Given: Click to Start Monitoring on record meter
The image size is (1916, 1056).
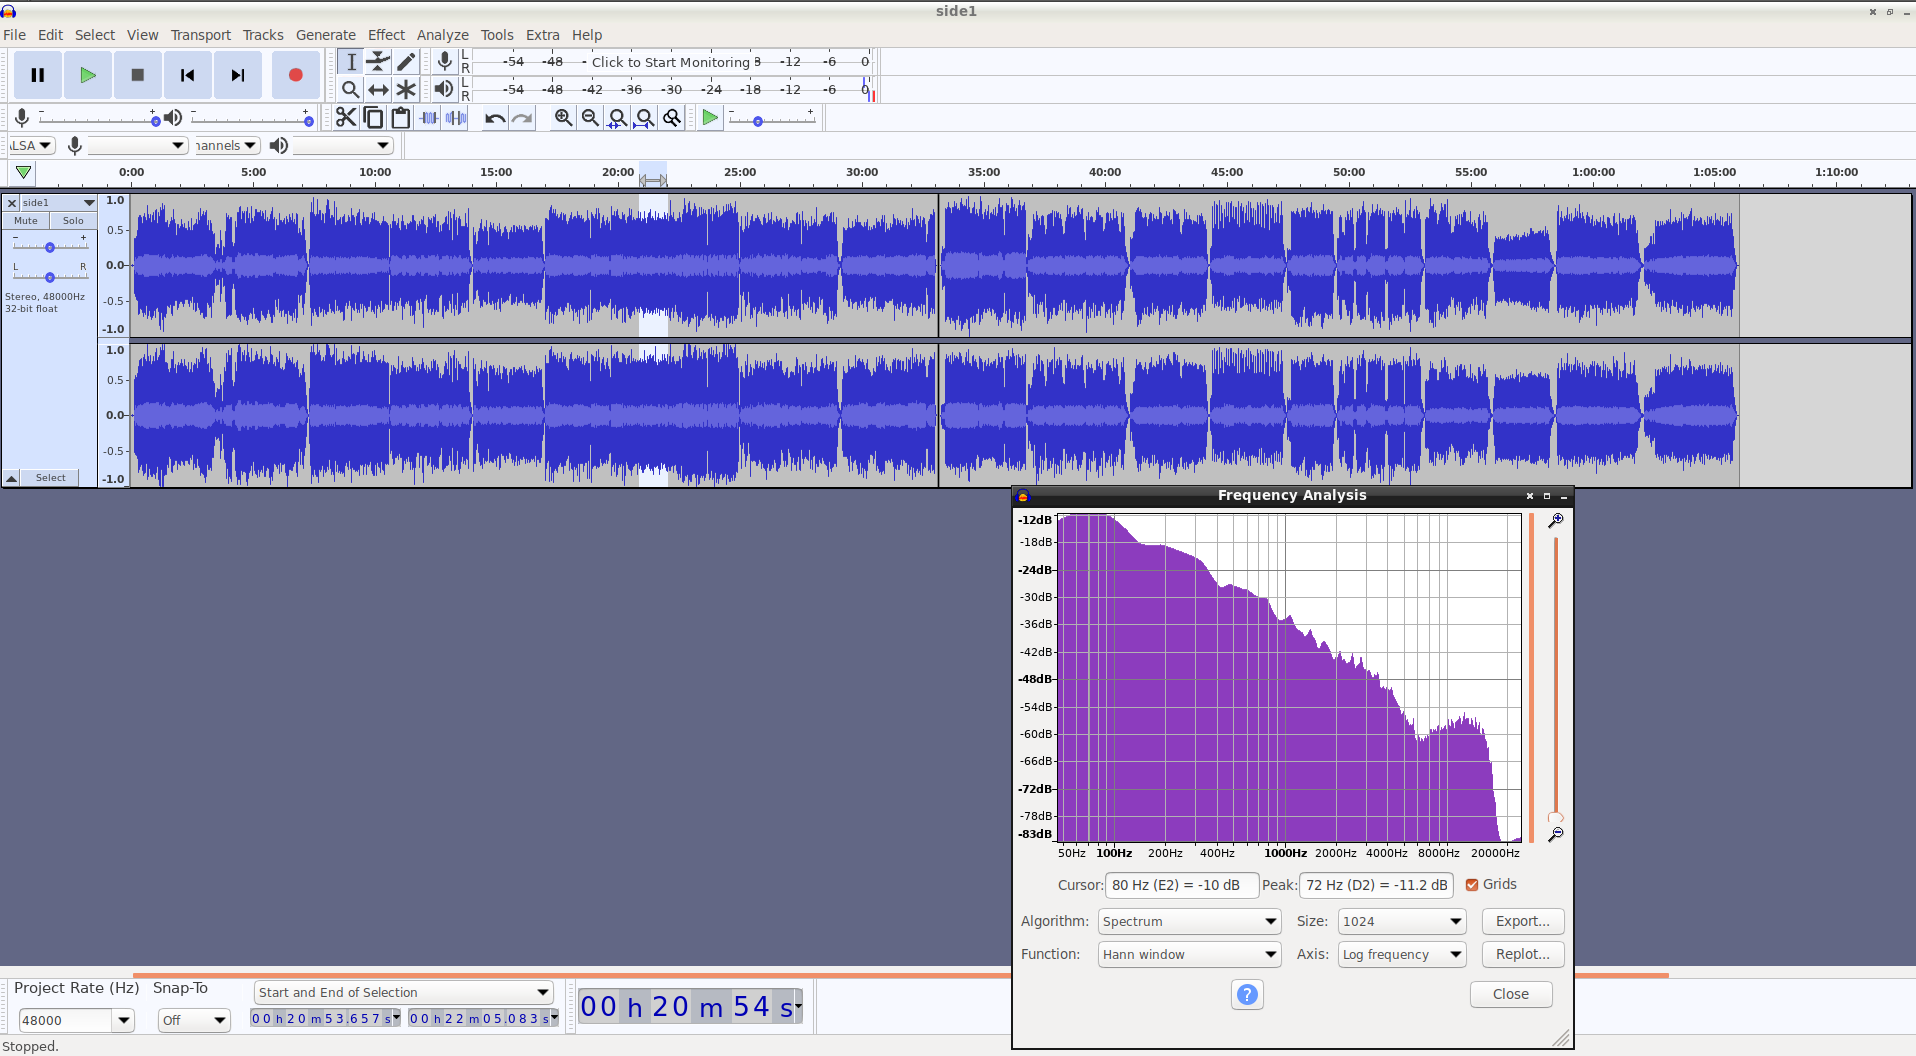Looking at the screenshot, I should tap(670, 62).
